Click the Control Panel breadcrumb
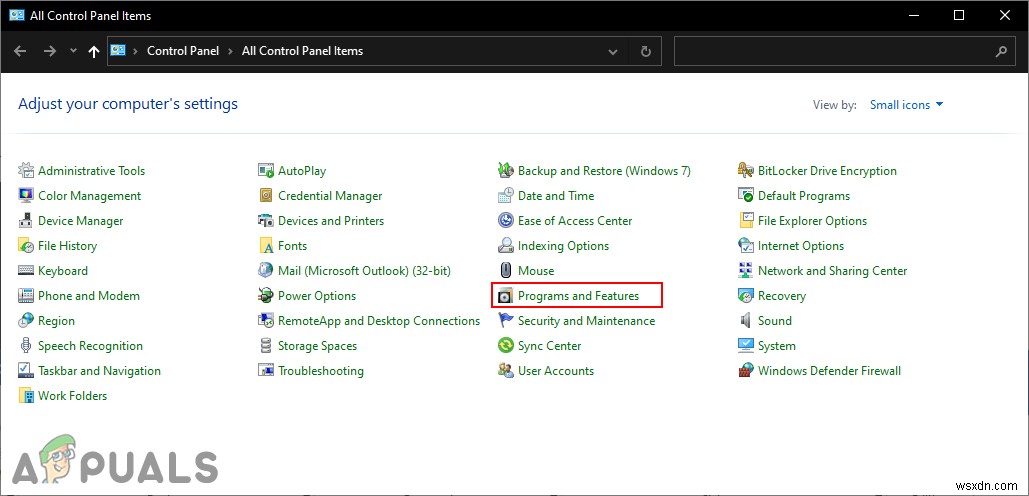This screenshot has height=496, width=1029. click(183, 51)
